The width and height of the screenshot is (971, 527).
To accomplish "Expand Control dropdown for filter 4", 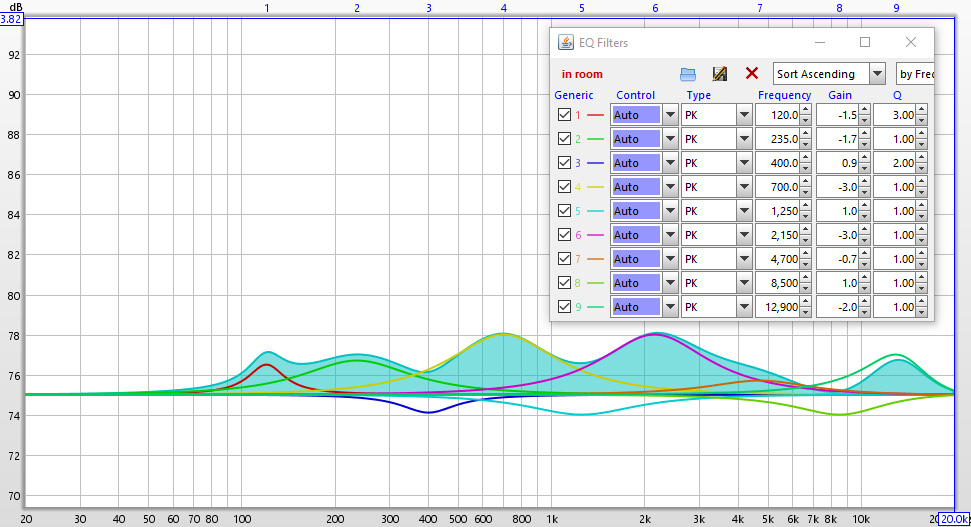I will click(670, 187).
